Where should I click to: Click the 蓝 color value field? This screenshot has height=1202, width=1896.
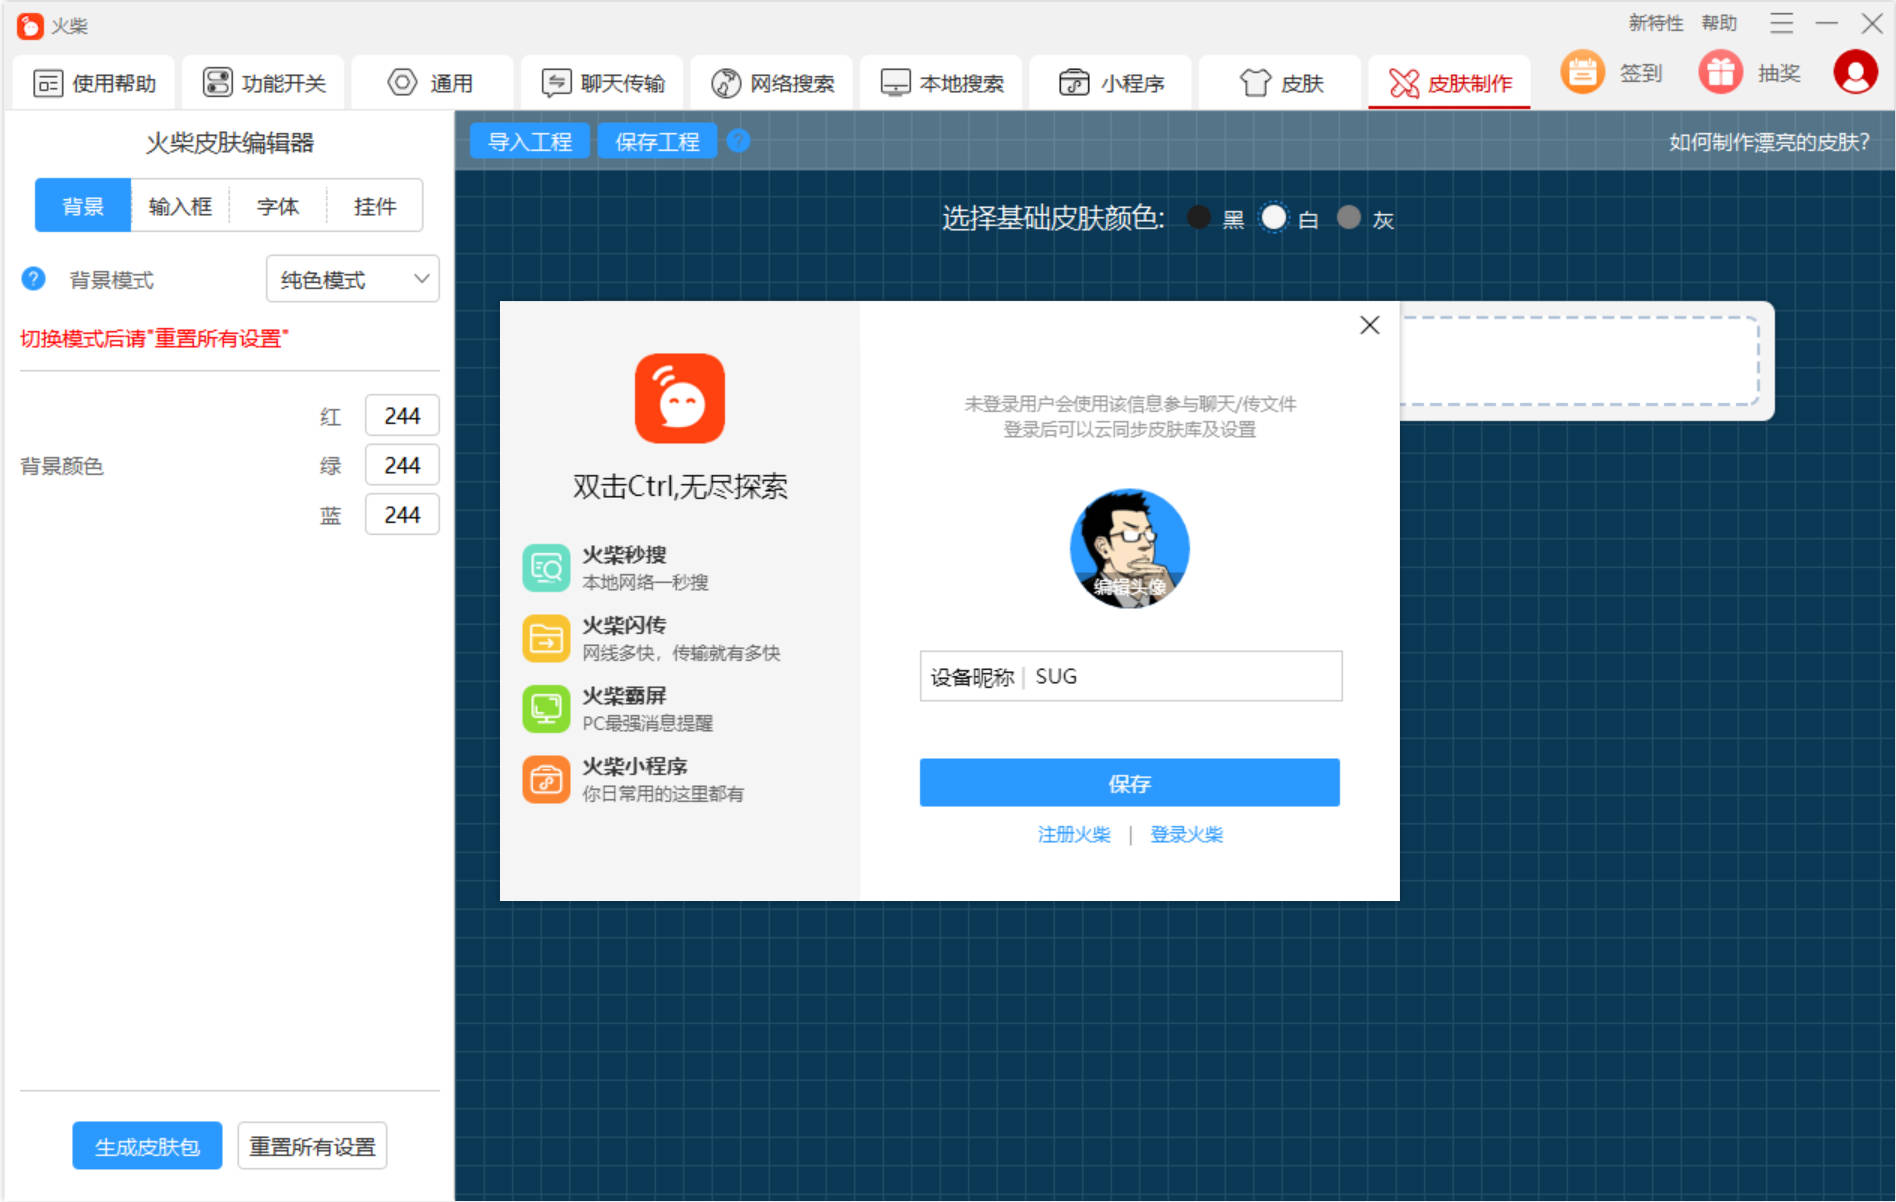402,515
